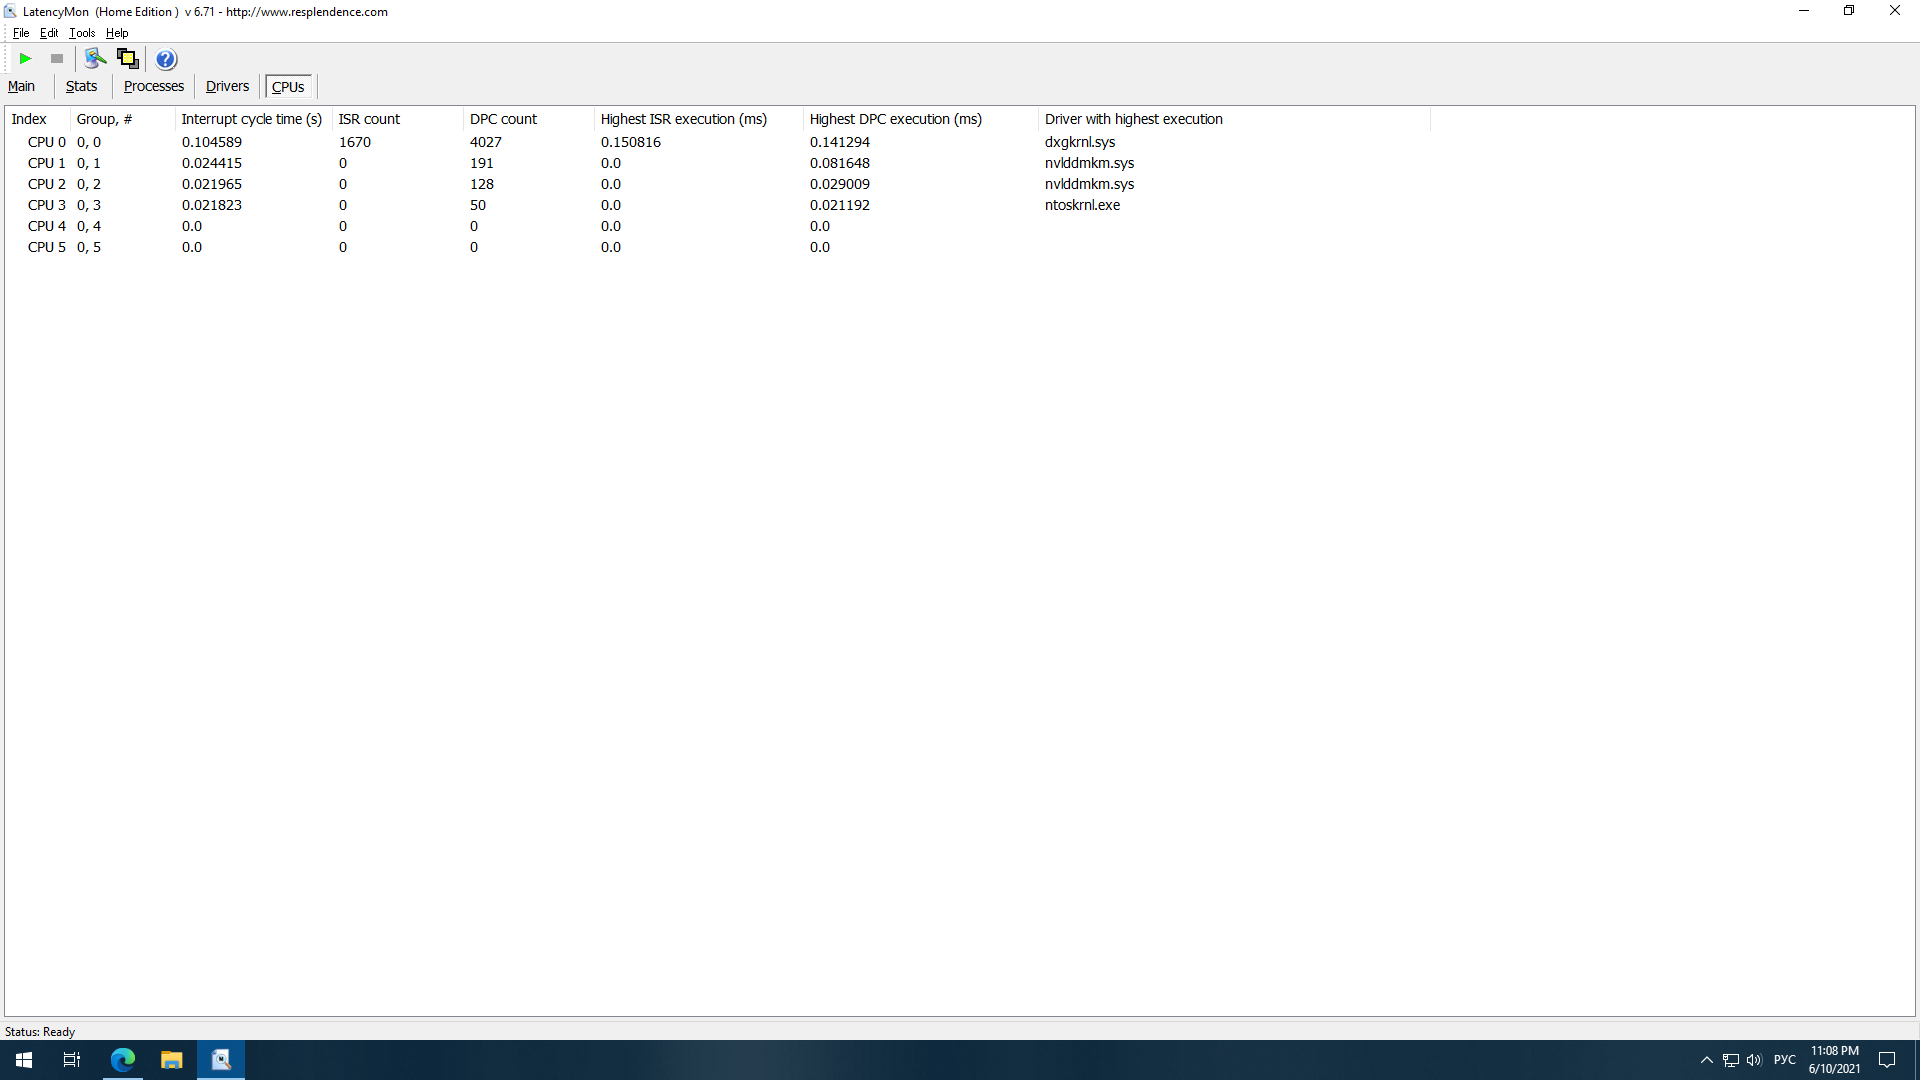Switch to the Stats tab

coord(81,87)
